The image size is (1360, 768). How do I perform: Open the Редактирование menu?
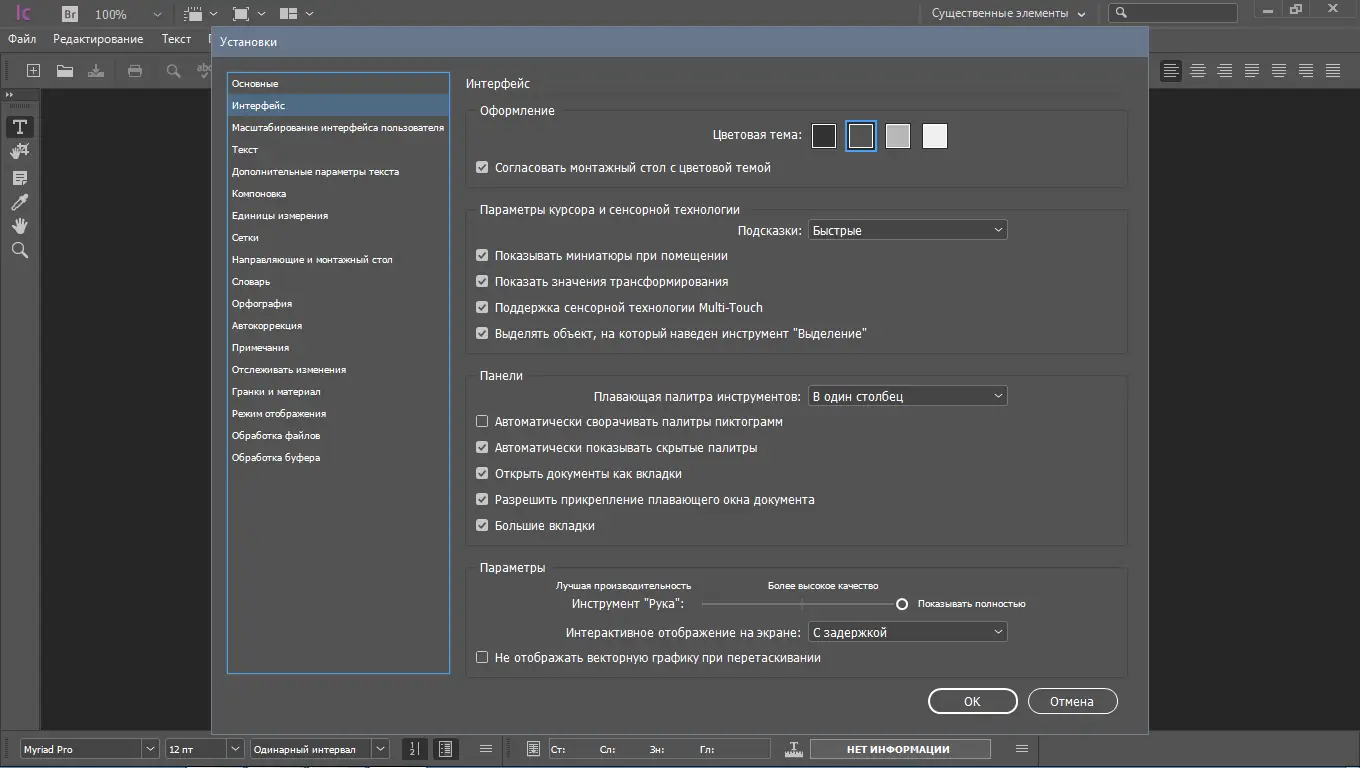(x=98, y=39)
